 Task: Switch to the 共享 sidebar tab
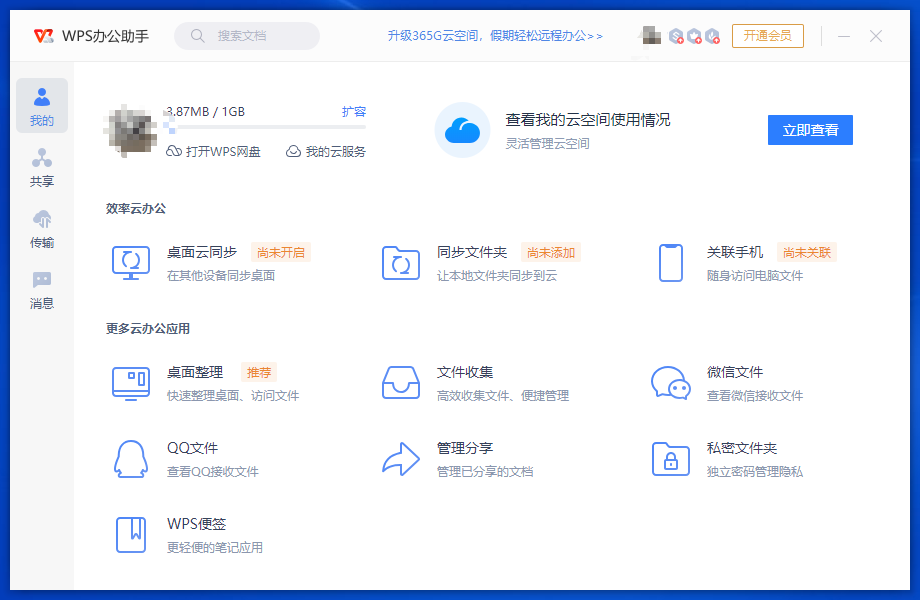pos(42,167)
